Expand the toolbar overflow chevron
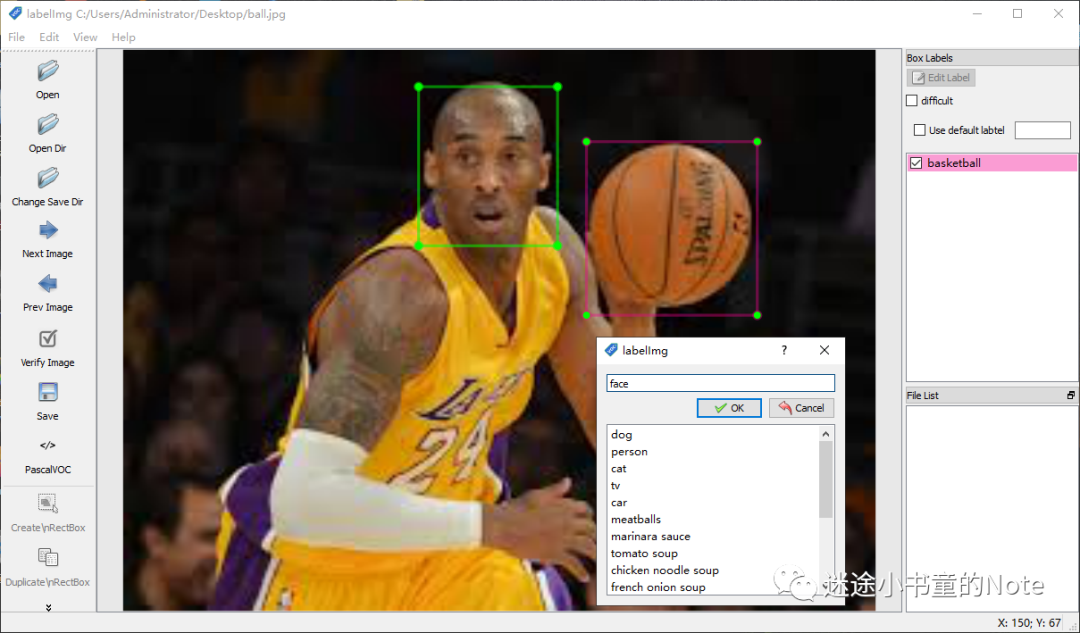Screen dimensions: 1080x633 [48, 608]
